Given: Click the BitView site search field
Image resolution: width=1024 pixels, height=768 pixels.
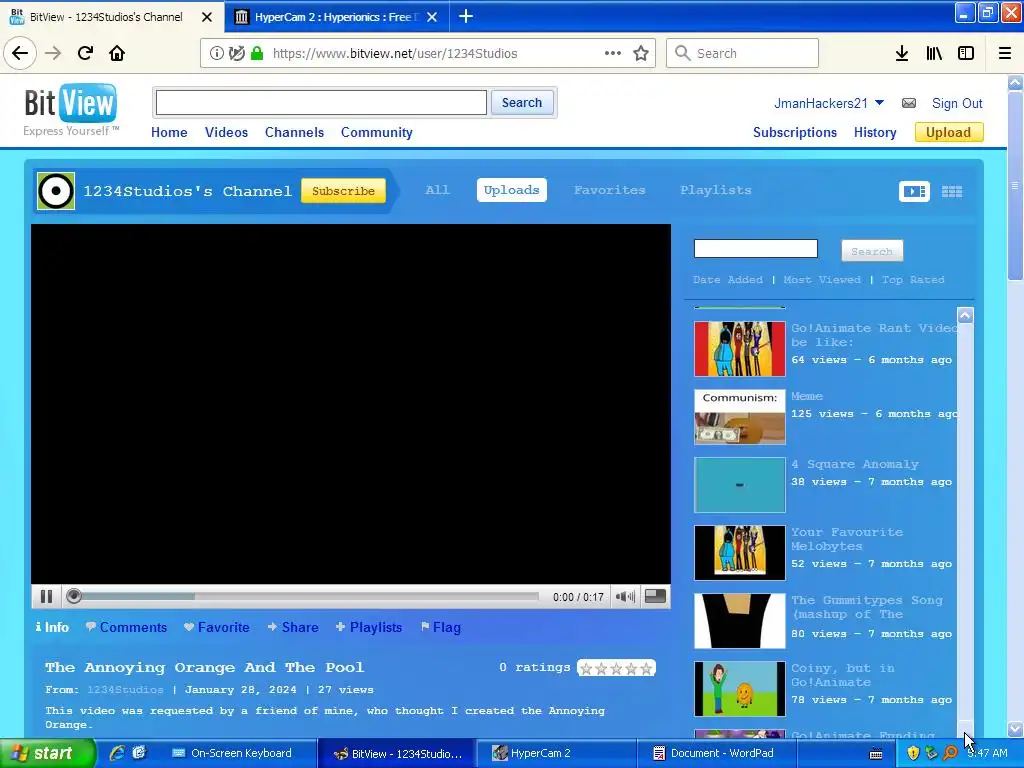Looking at the screenshot, I should point(321,103).
